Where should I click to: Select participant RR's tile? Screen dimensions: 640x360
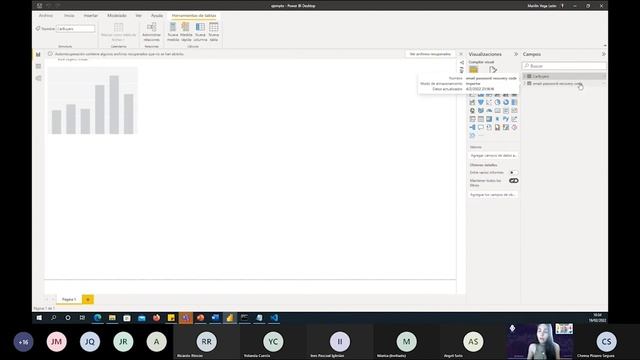click(x=207, y=342)
